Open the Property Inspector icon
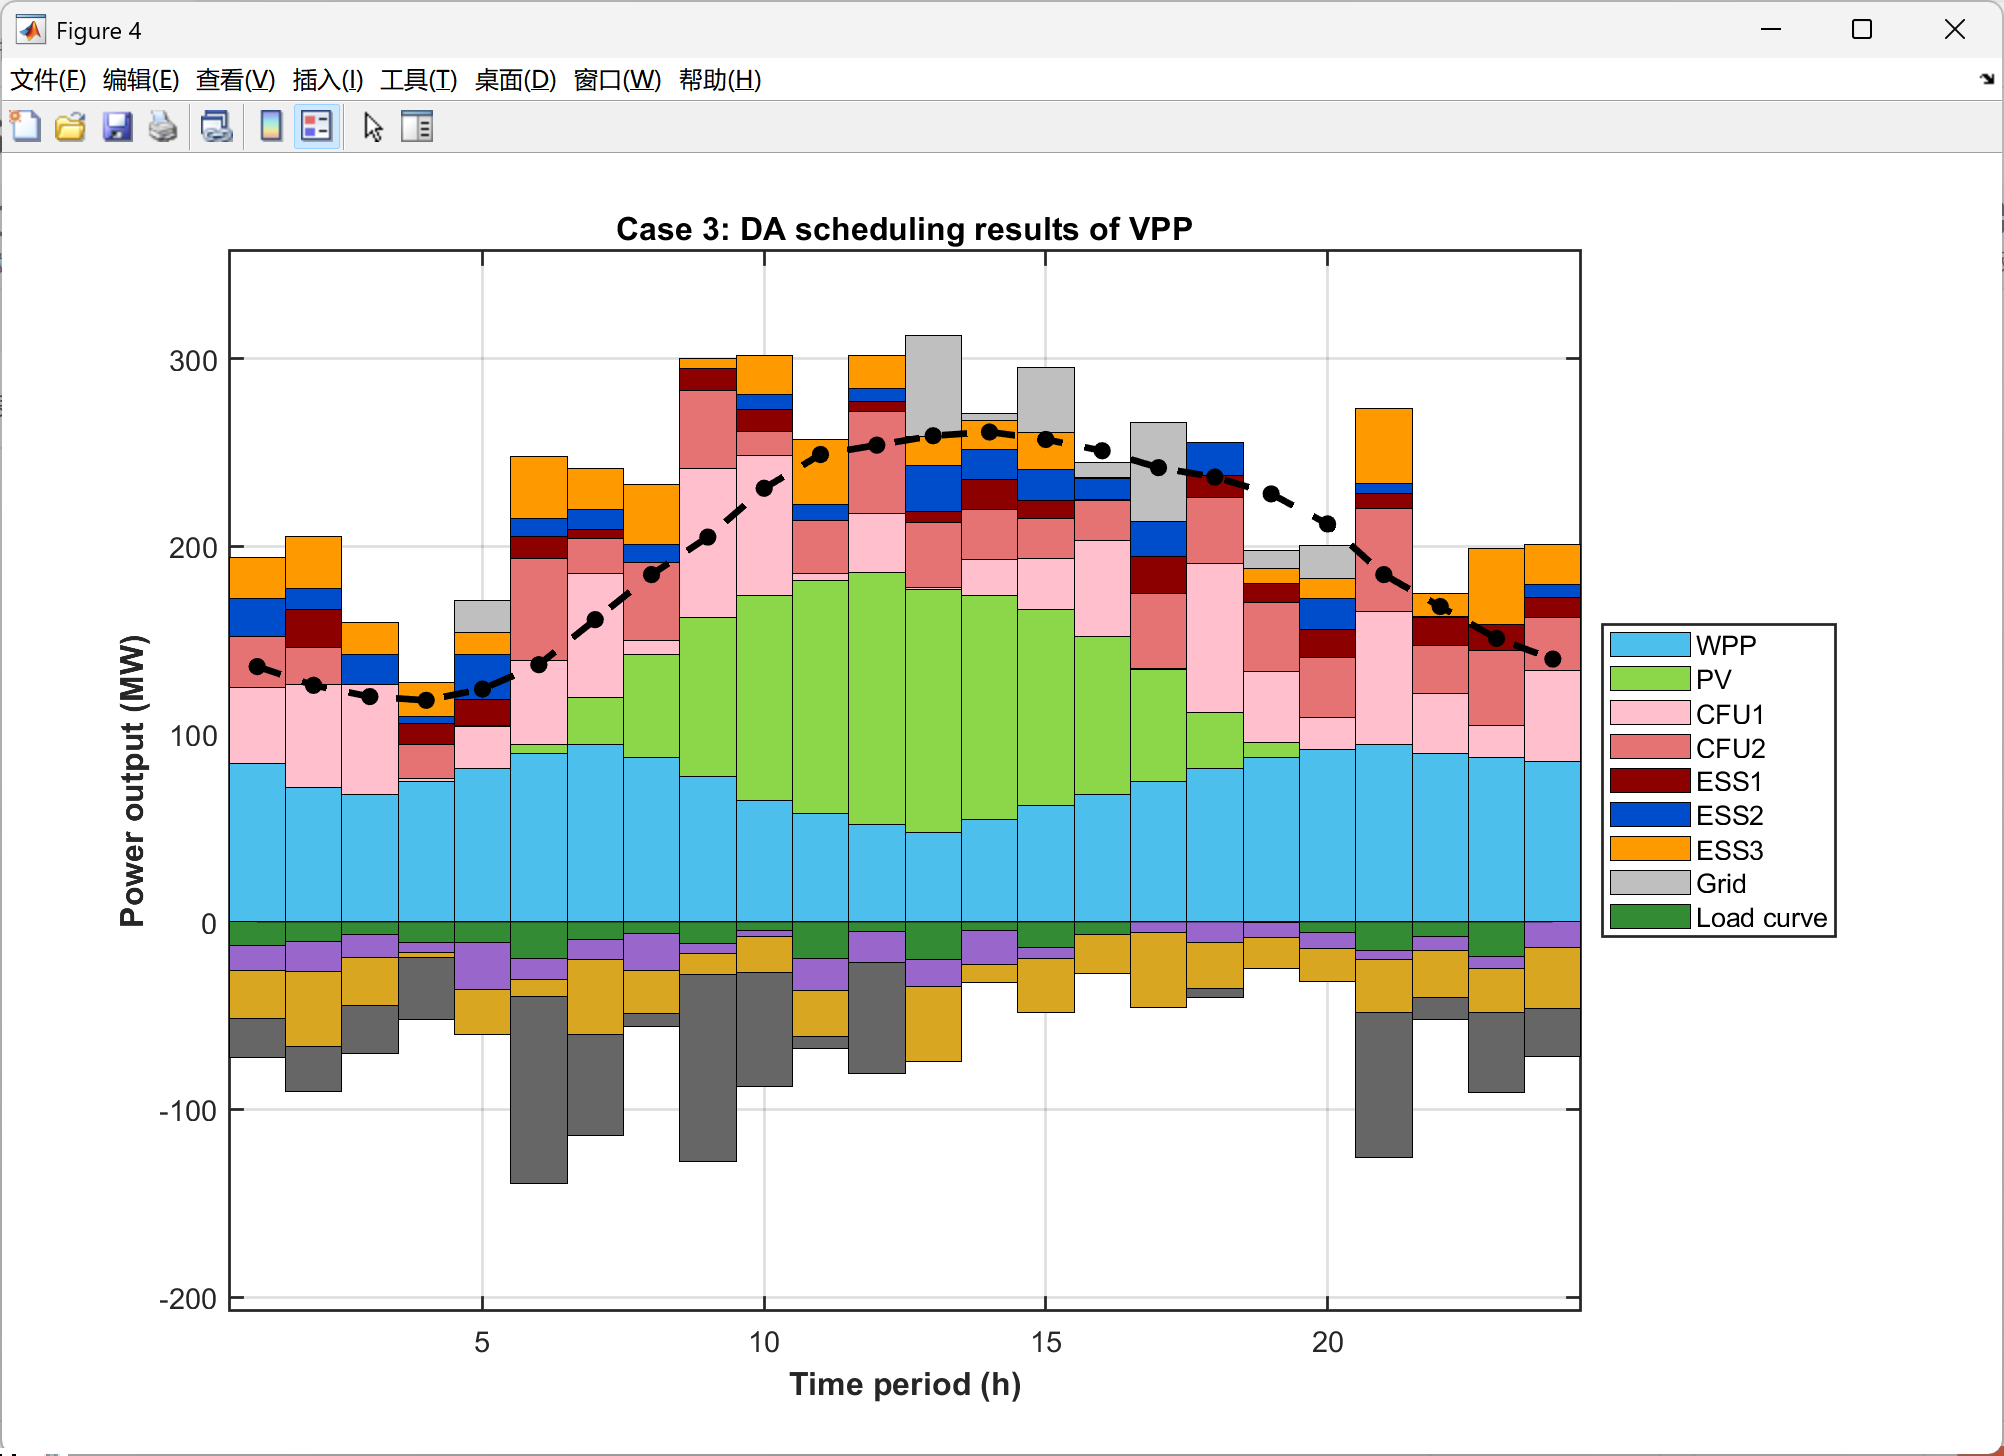Screen dimensions: 2004x1456 (x=416, y=127)
